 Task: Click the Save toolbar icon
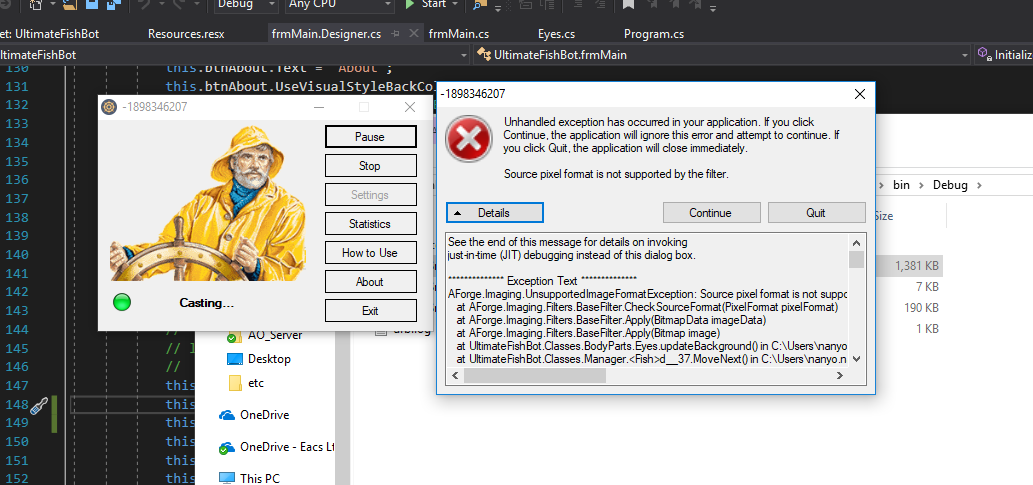click(92, 5)
